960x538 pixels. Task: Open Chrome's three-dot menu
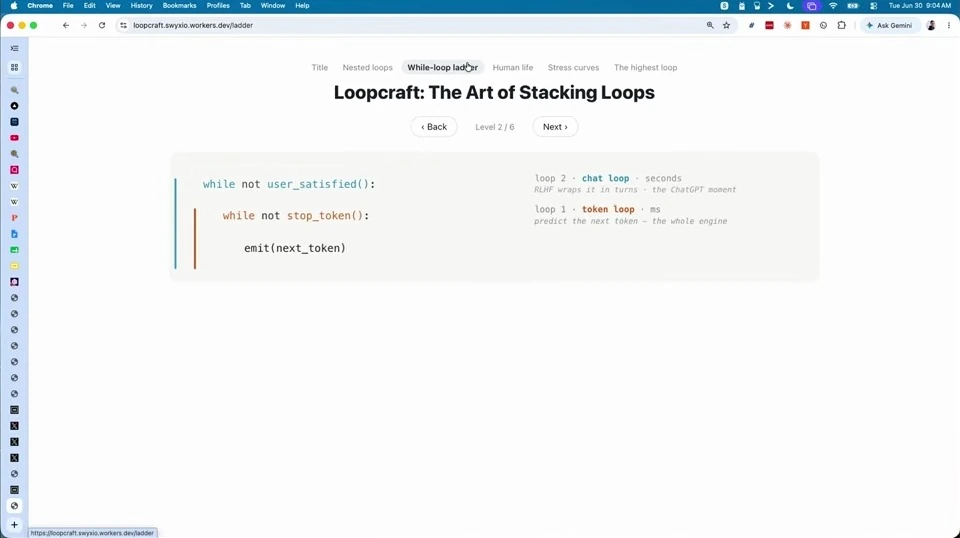pos(948,25)
